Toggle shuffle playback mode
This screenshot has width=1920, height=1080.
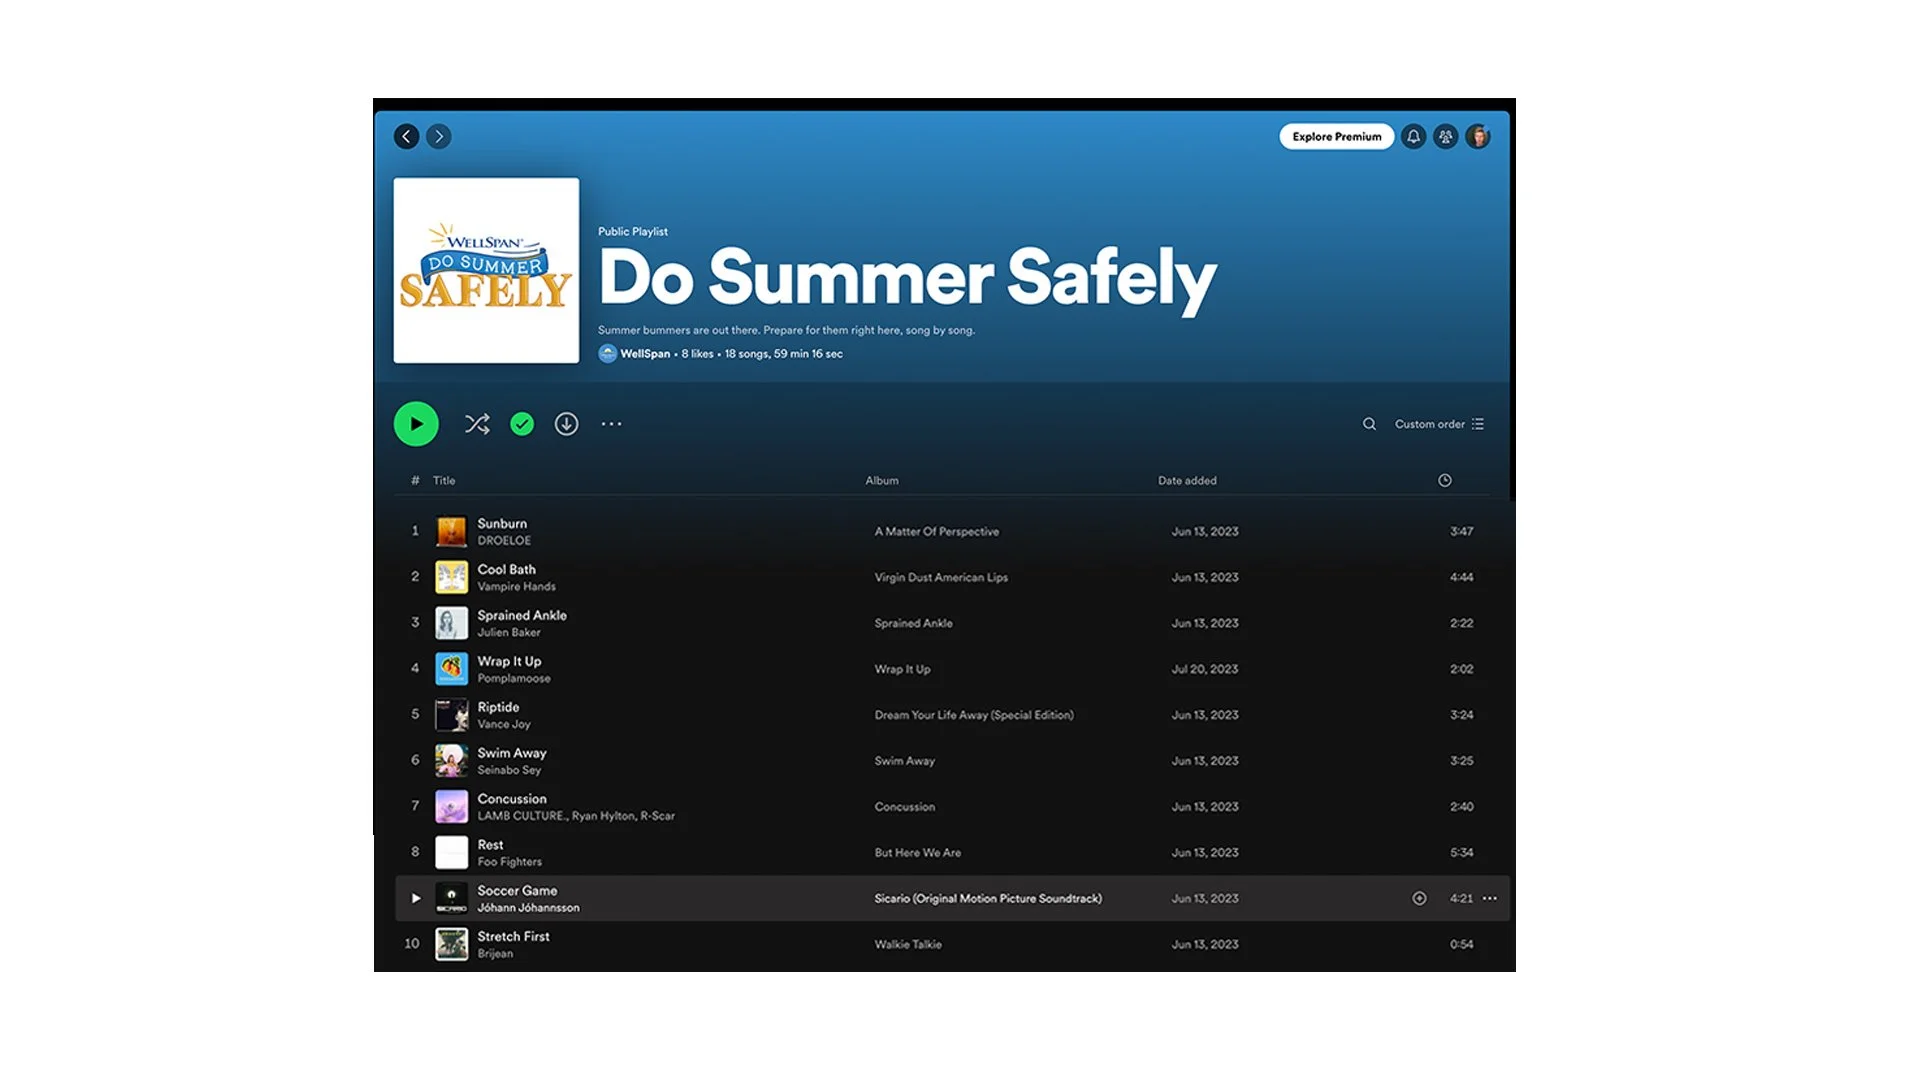[477, 424]
